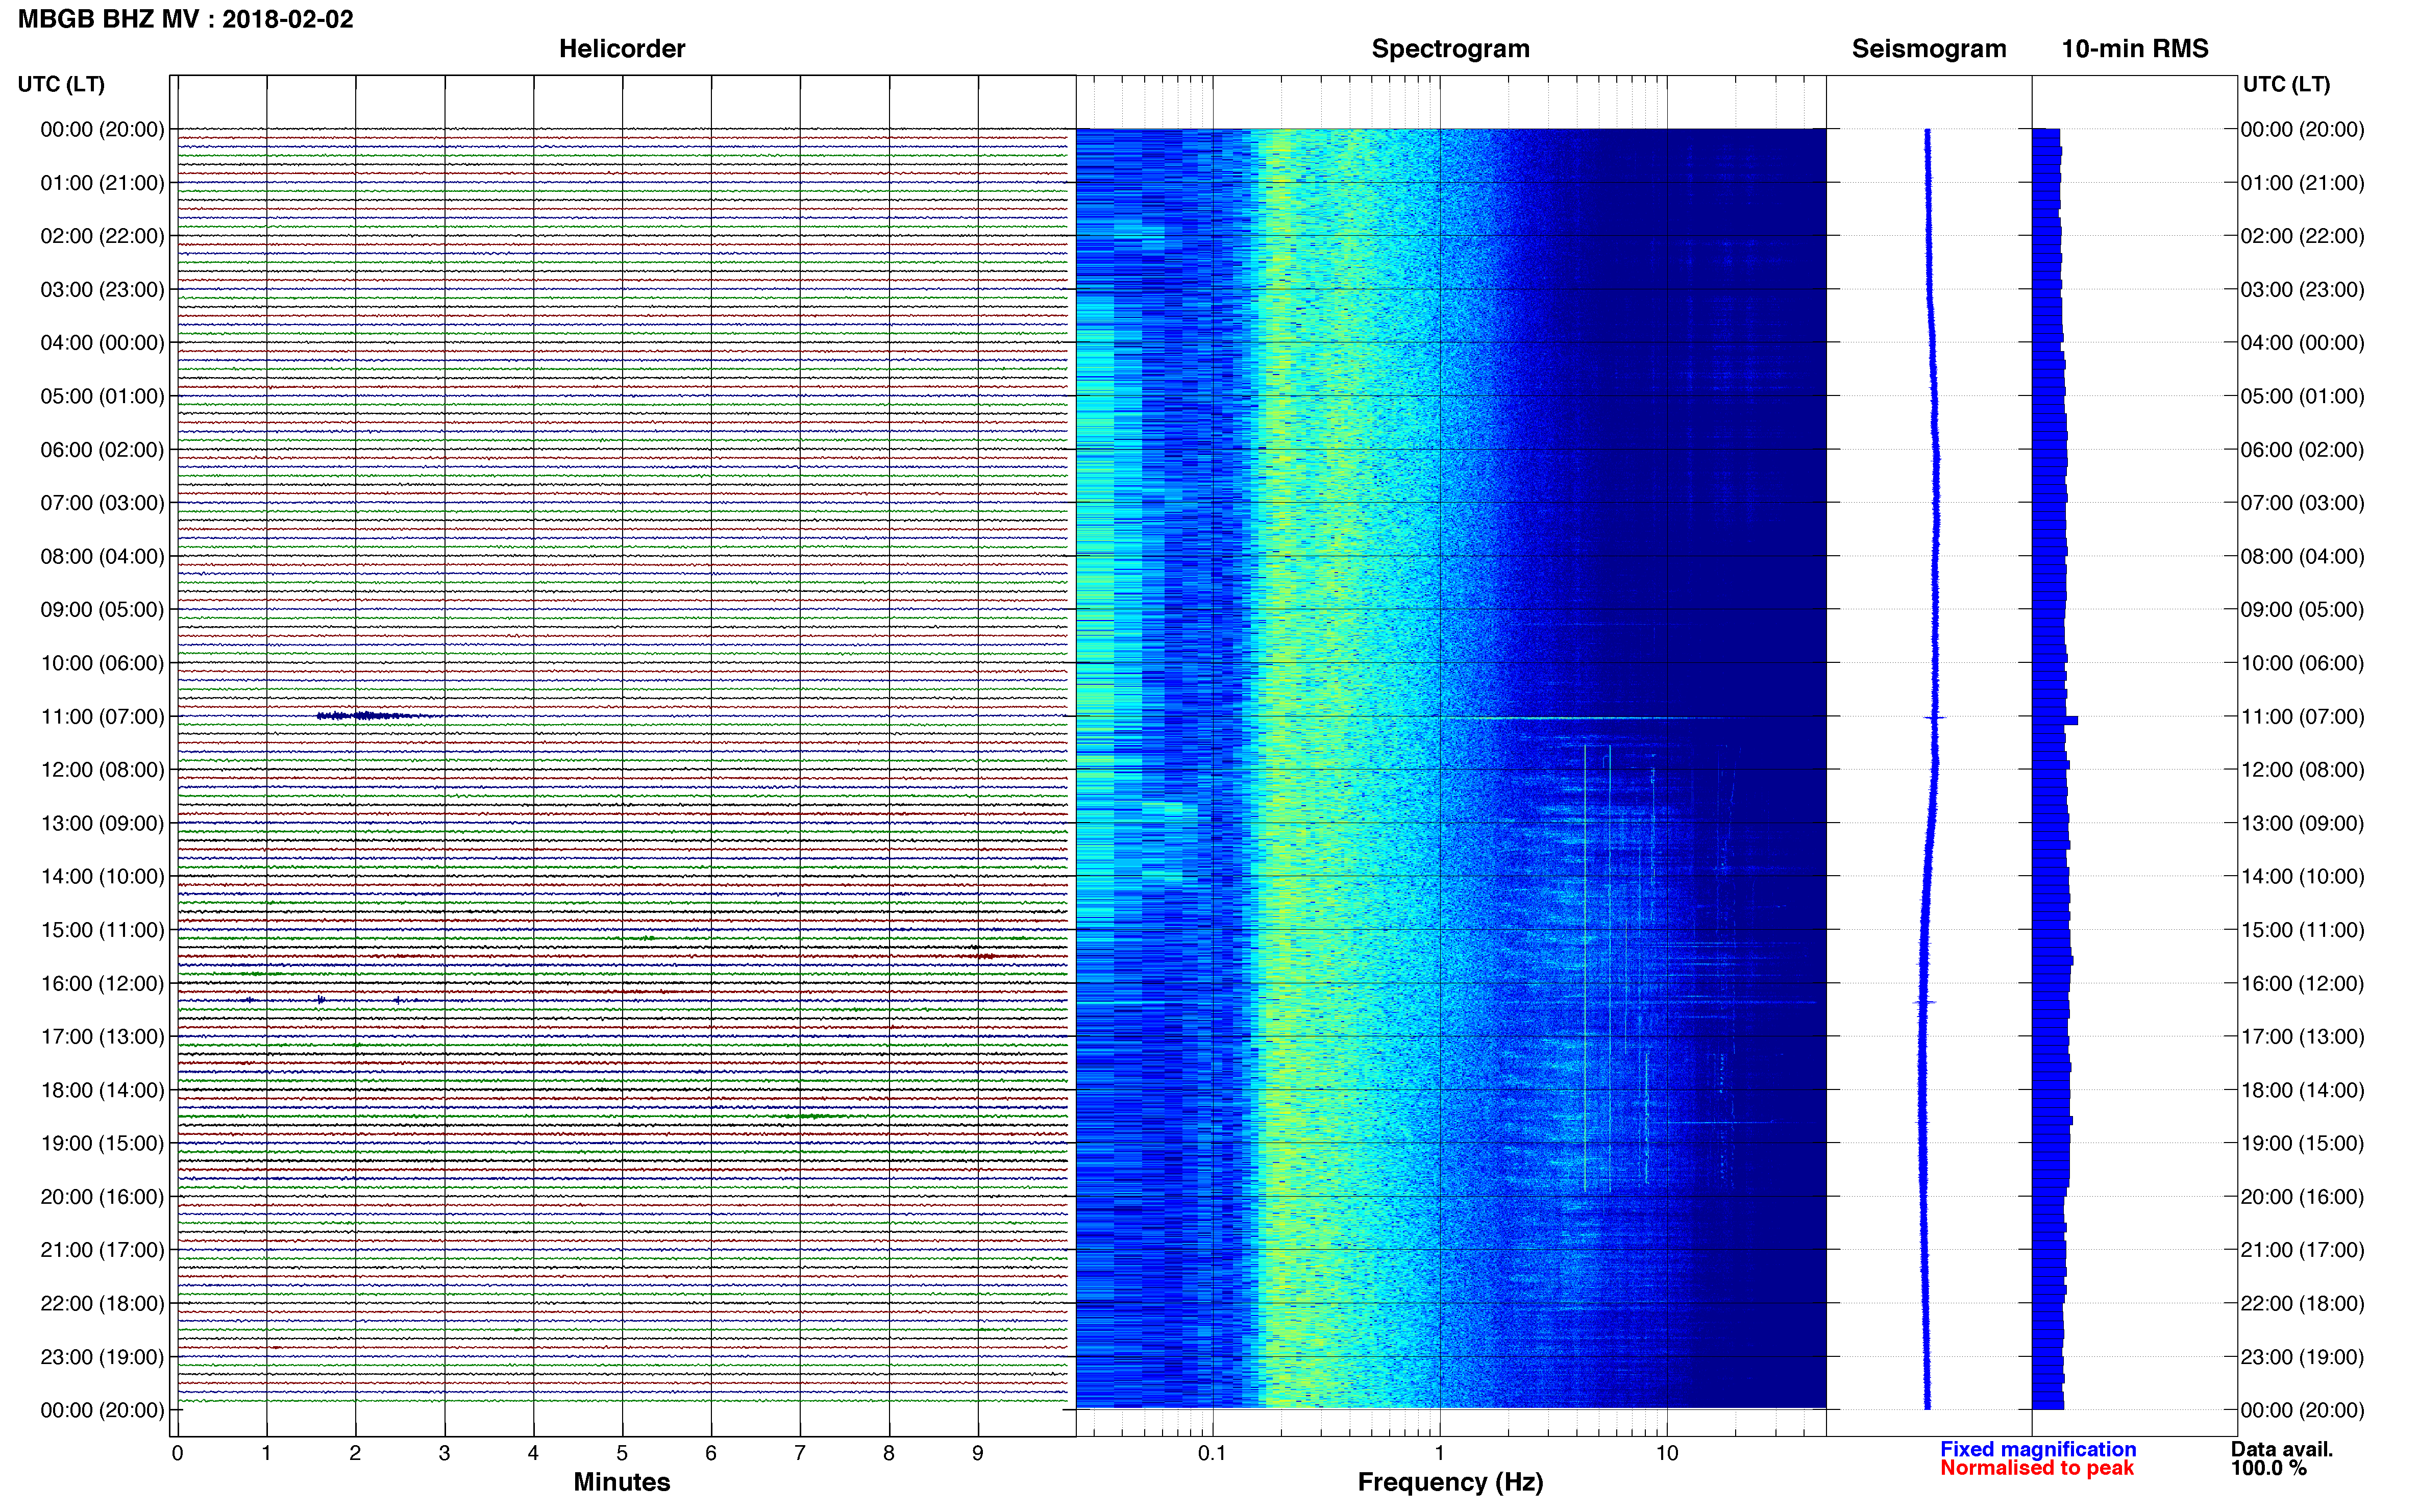Click tick "3" on the Minutes axis

(444, 1453)
